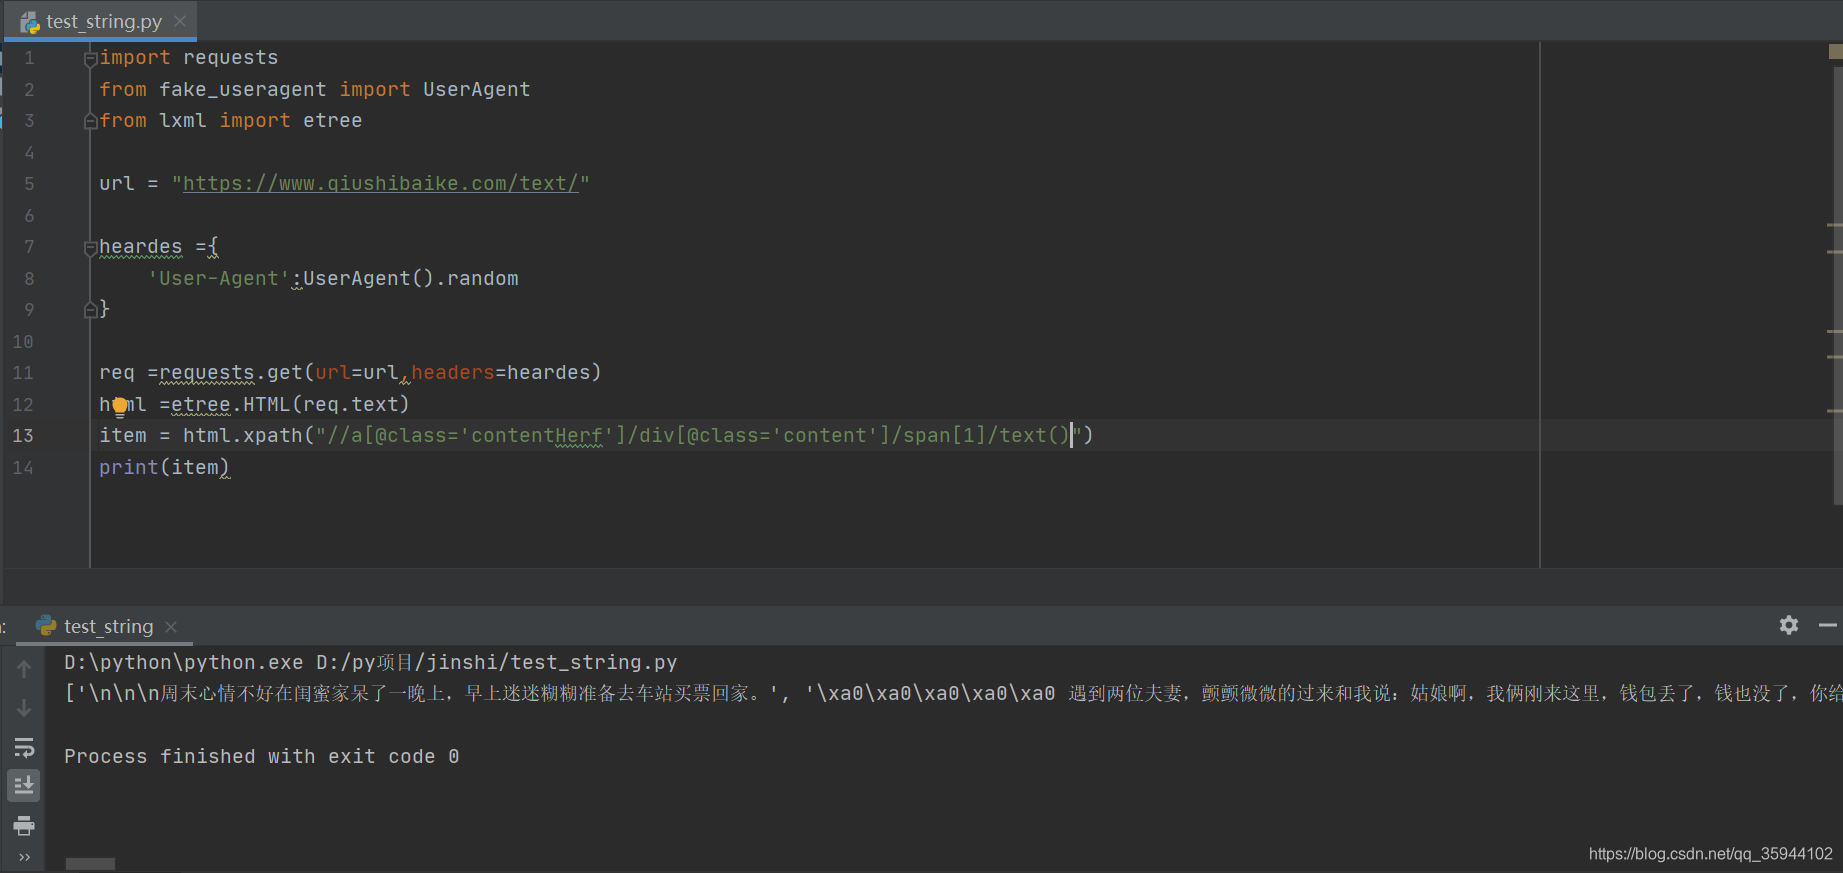The width and height of the screenshot is (1843, 873).
Task: Click 'heardes' variable on line 7
Action: 141,247
